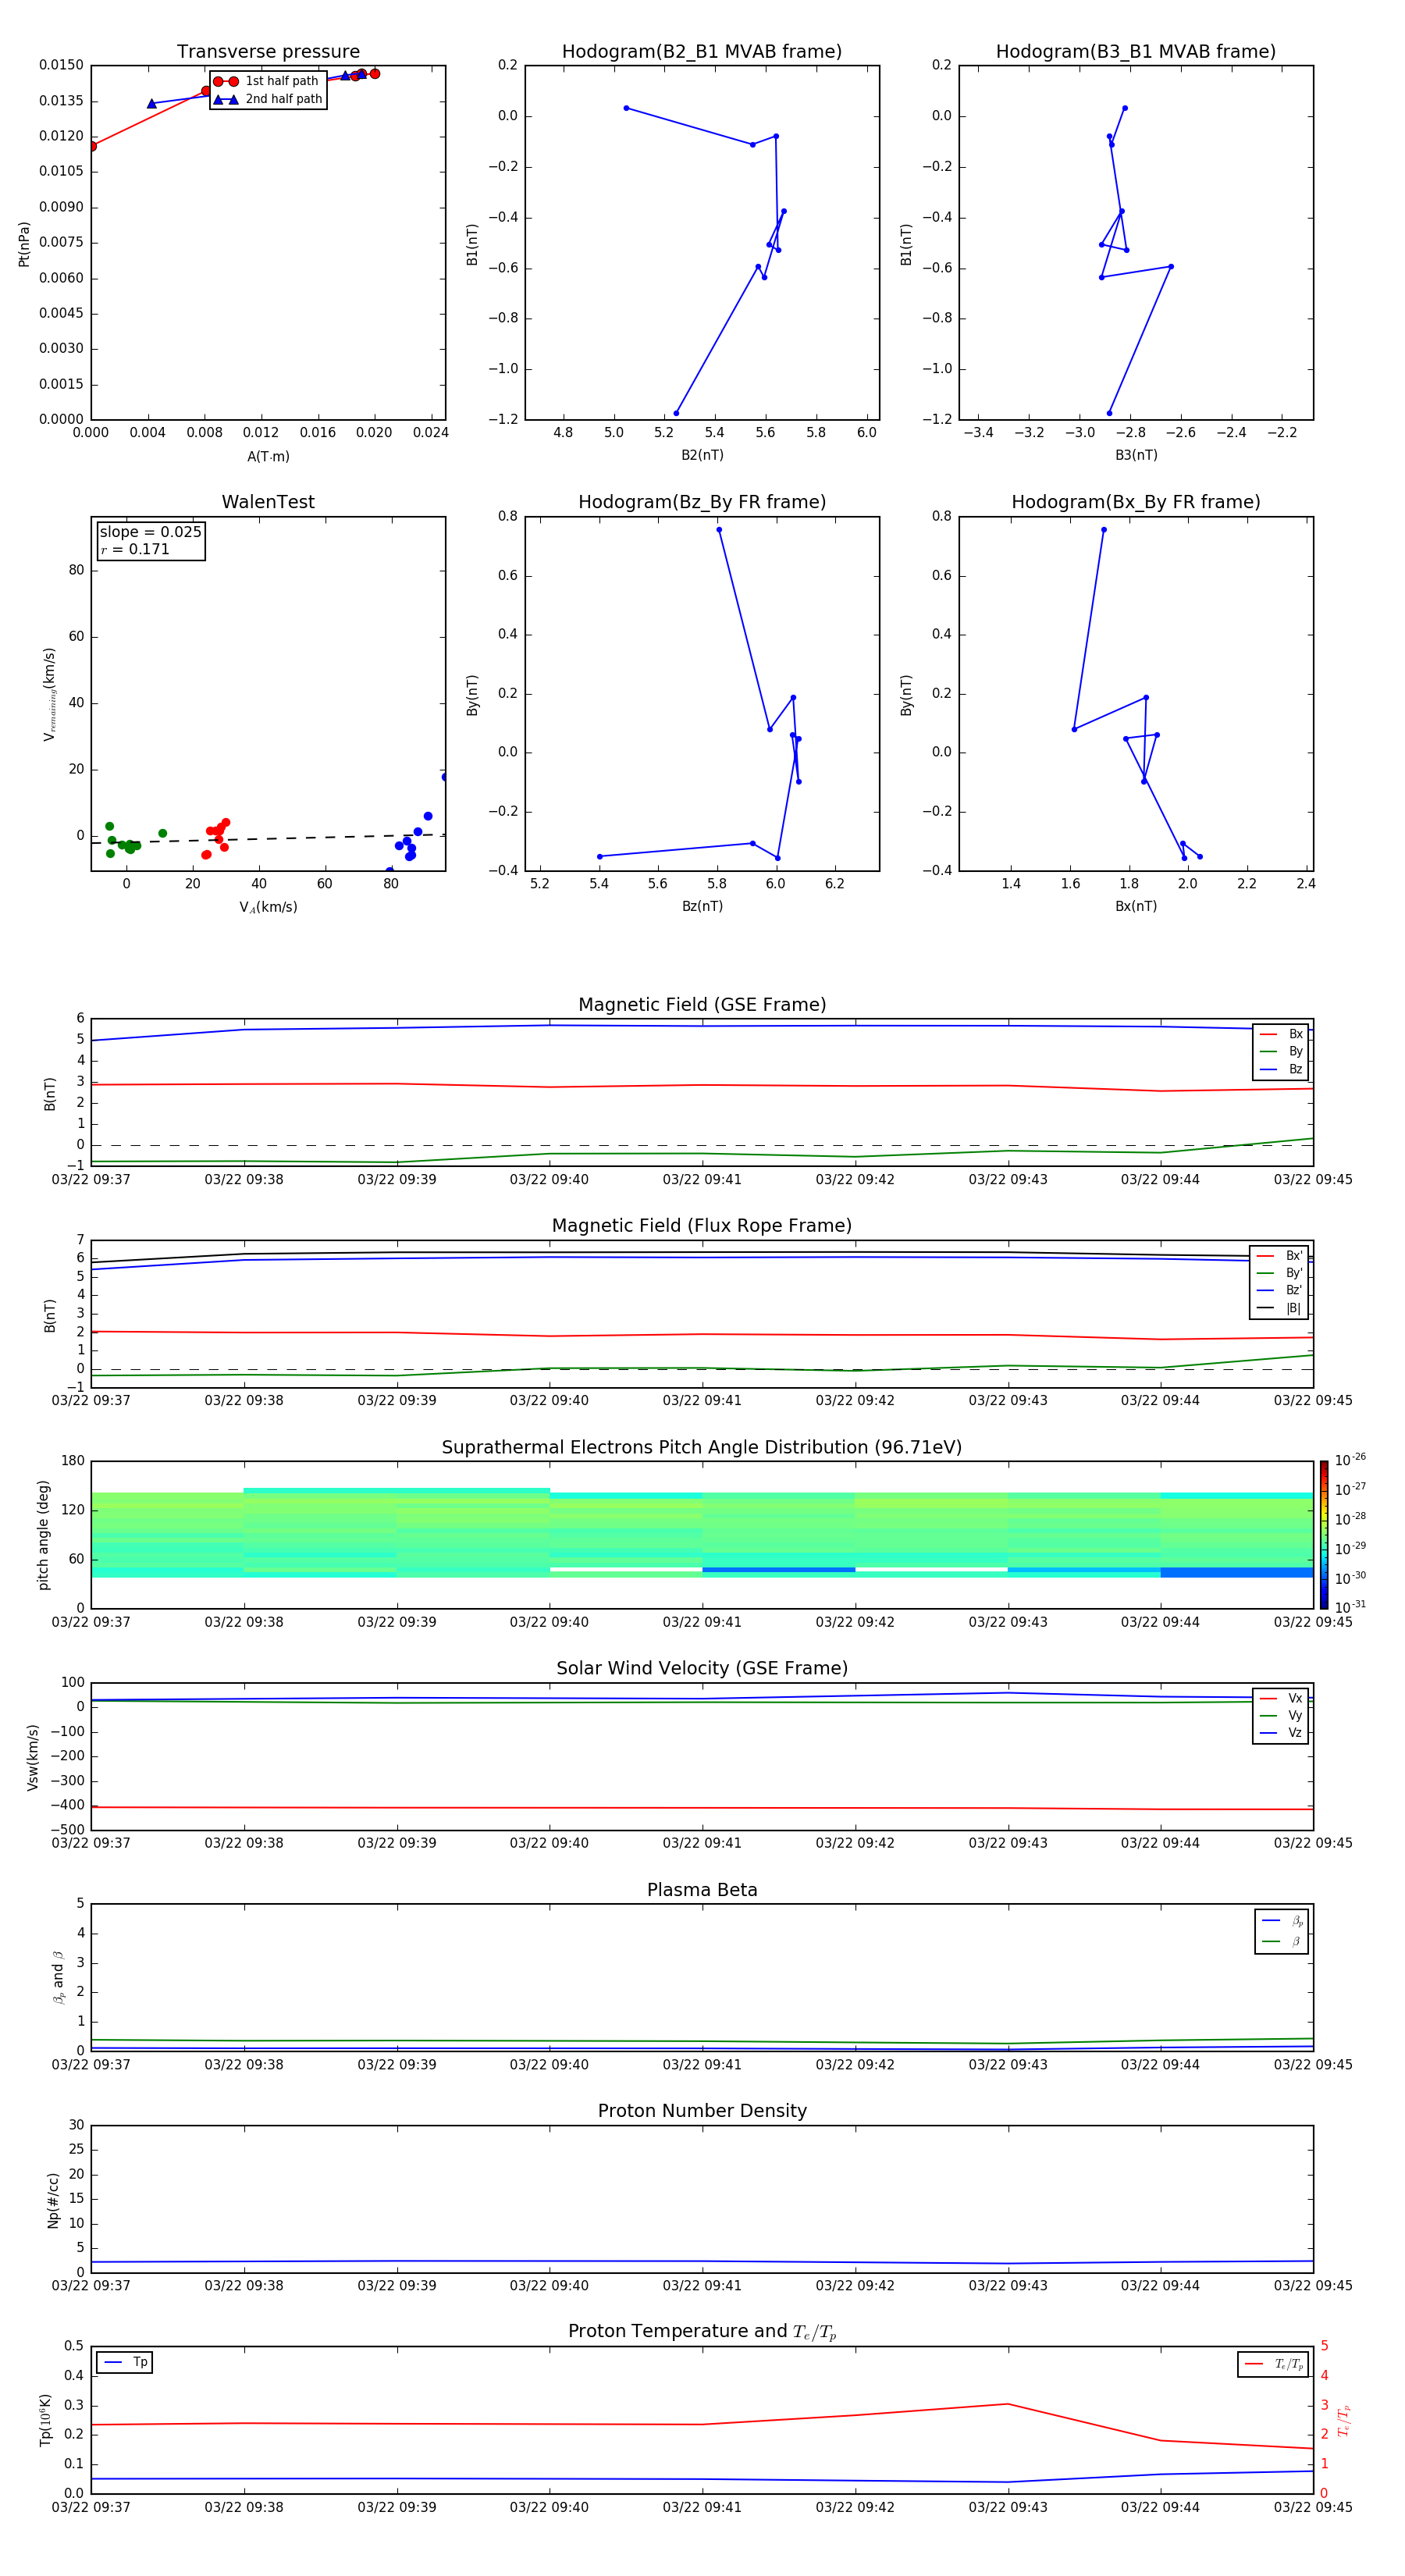Screen dimensions: 1405x2576
Task: Click the Vx legend entry in velocity plot
Action: (x=1281, y=1699)
